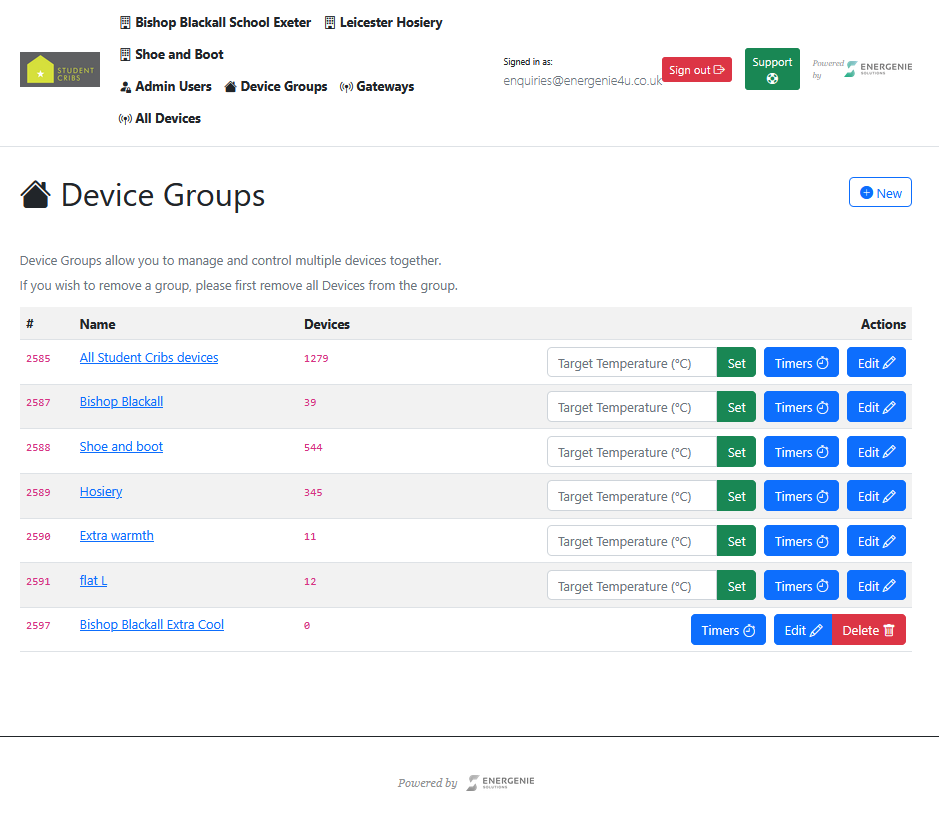
Task: Click the Actions column header
Action: click(883, 324)
